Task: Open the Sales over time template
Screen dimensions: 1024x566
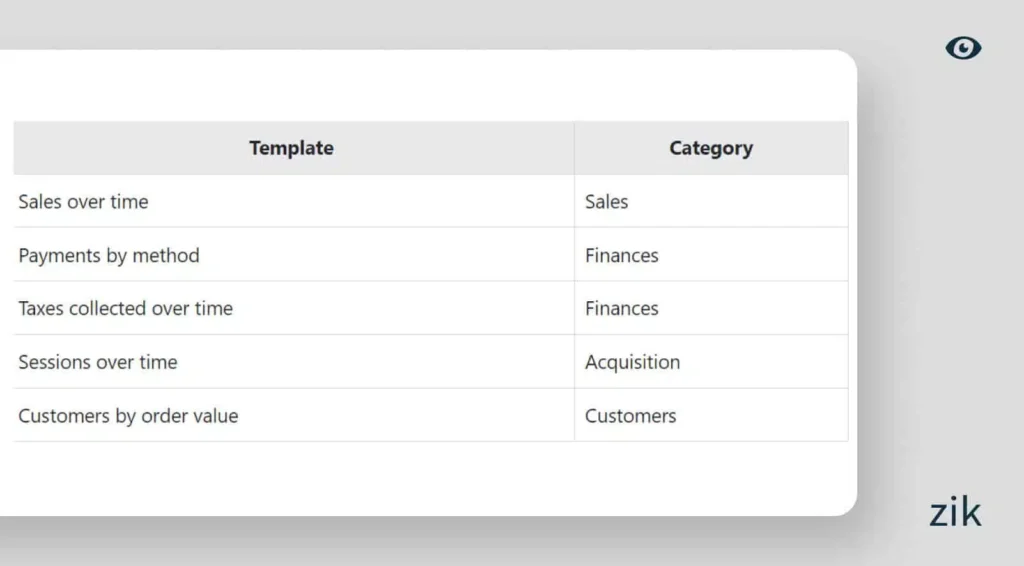Action: [x=83, y=202]
